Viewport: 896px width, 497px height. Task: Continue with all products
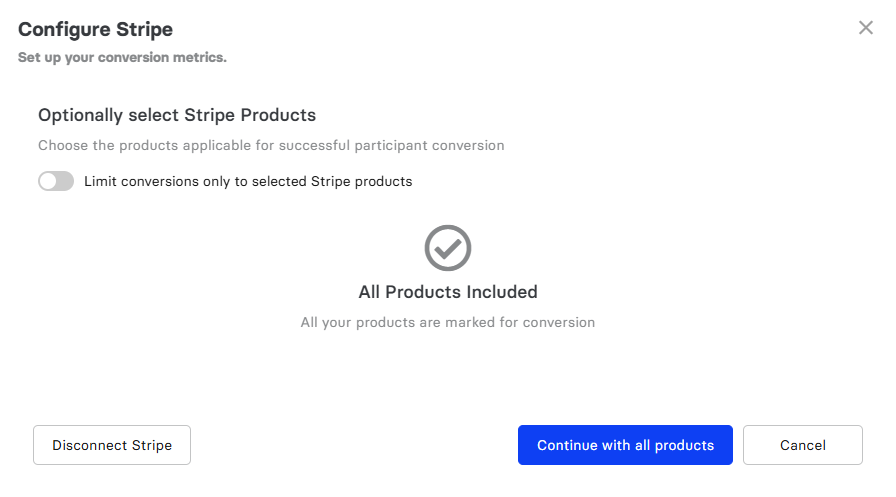click(625, 445)
